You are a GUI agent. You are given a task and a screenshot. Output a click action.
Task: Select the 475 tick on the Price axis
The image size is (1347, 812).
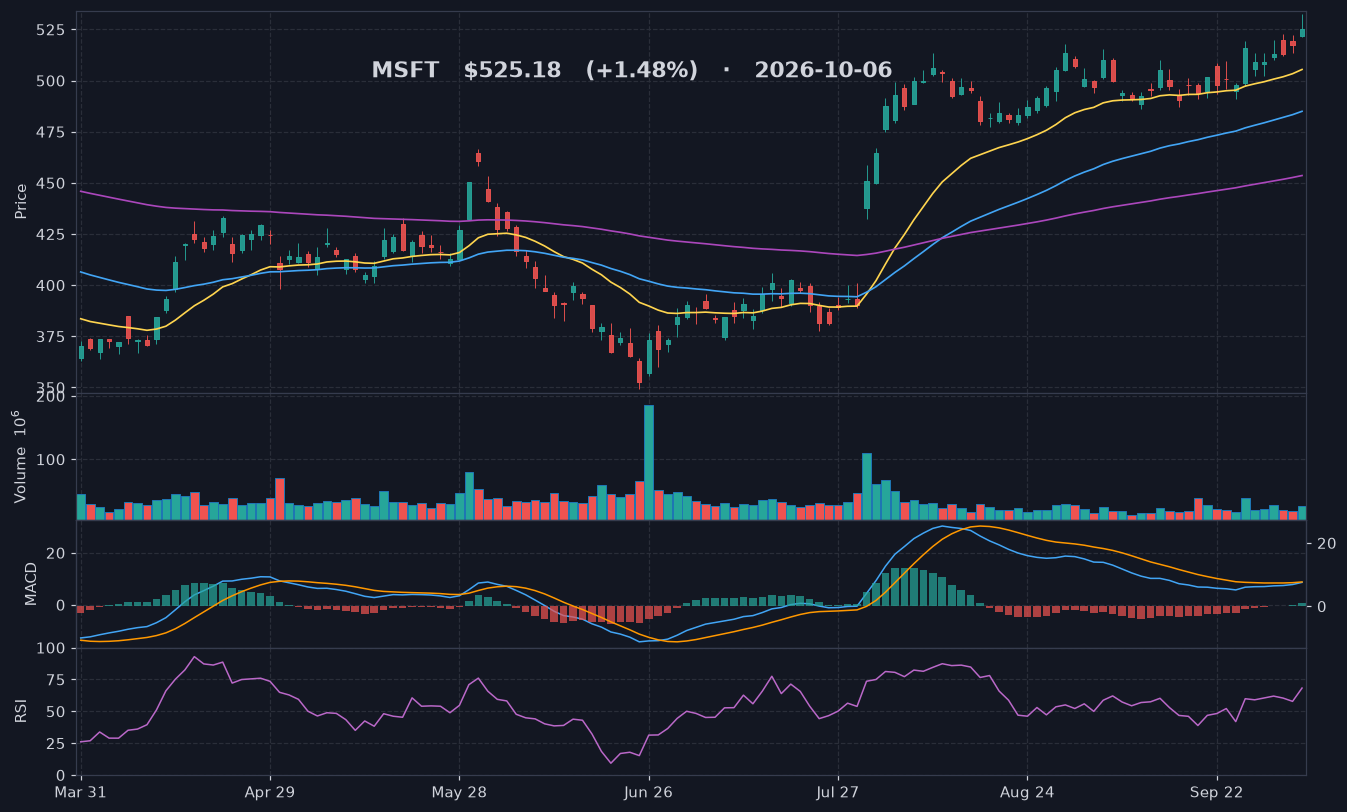(50, 133)
